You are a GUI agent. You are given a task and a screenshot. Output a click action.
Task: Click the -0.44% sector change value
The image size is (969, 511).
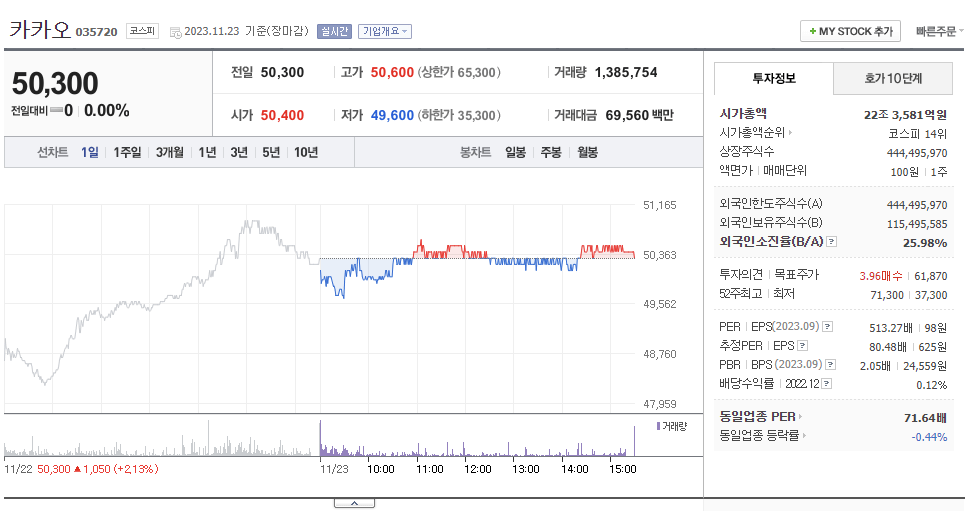[929, 437]
